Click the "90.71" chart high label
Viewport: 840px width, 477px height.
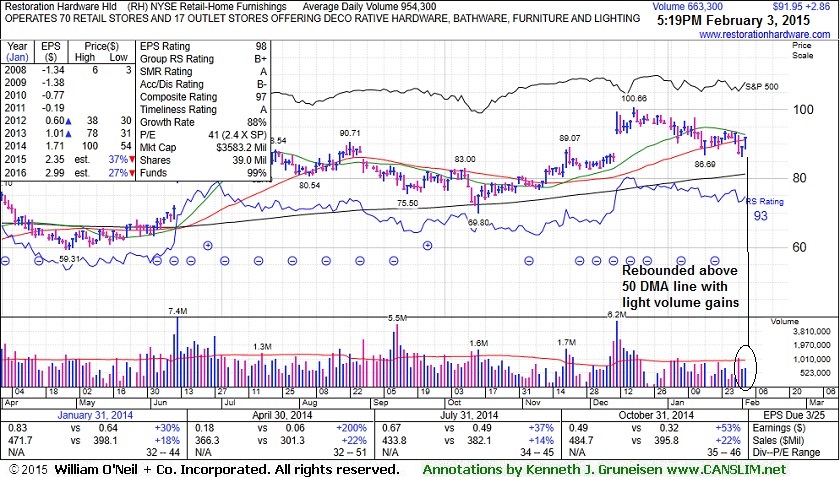coord(349,133)
